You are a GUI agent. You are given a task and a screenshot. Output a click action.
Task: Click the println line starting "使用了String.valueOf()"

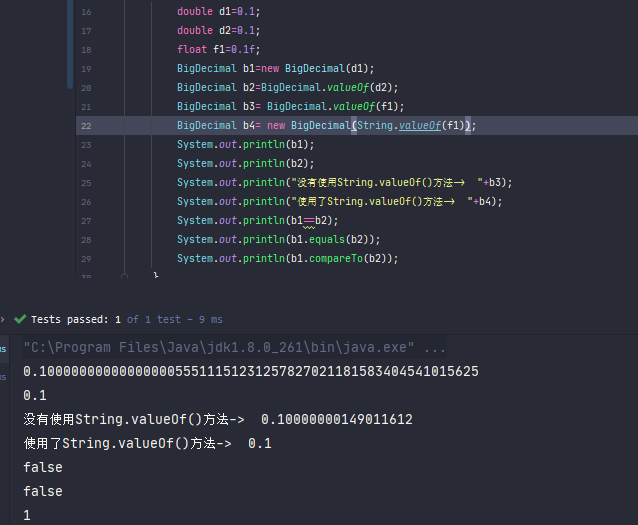(x=340, y=201)
